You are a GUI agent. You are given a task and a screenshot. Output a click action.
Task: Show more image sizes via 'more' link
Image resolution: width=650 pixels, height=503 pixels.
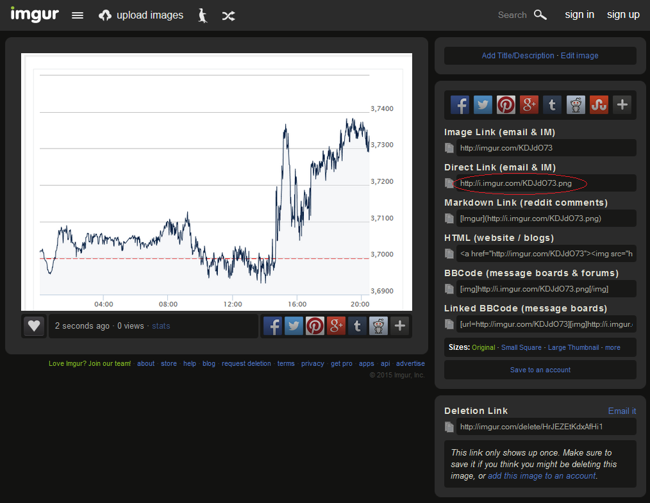coord(612,348)
